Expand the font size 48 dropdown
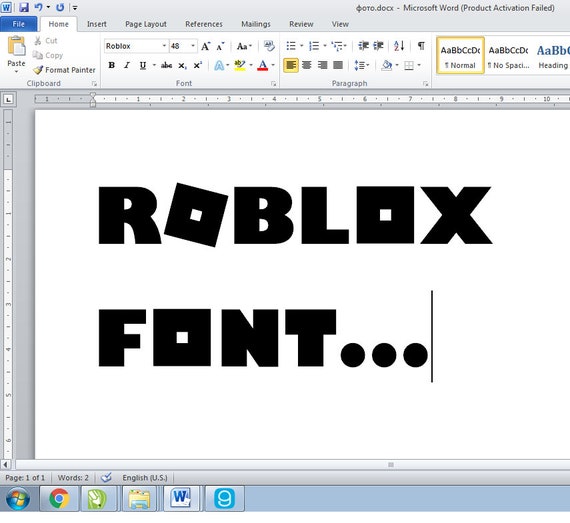Image resolution: width=570 pixels, height=523 pixels. point(193,46)
